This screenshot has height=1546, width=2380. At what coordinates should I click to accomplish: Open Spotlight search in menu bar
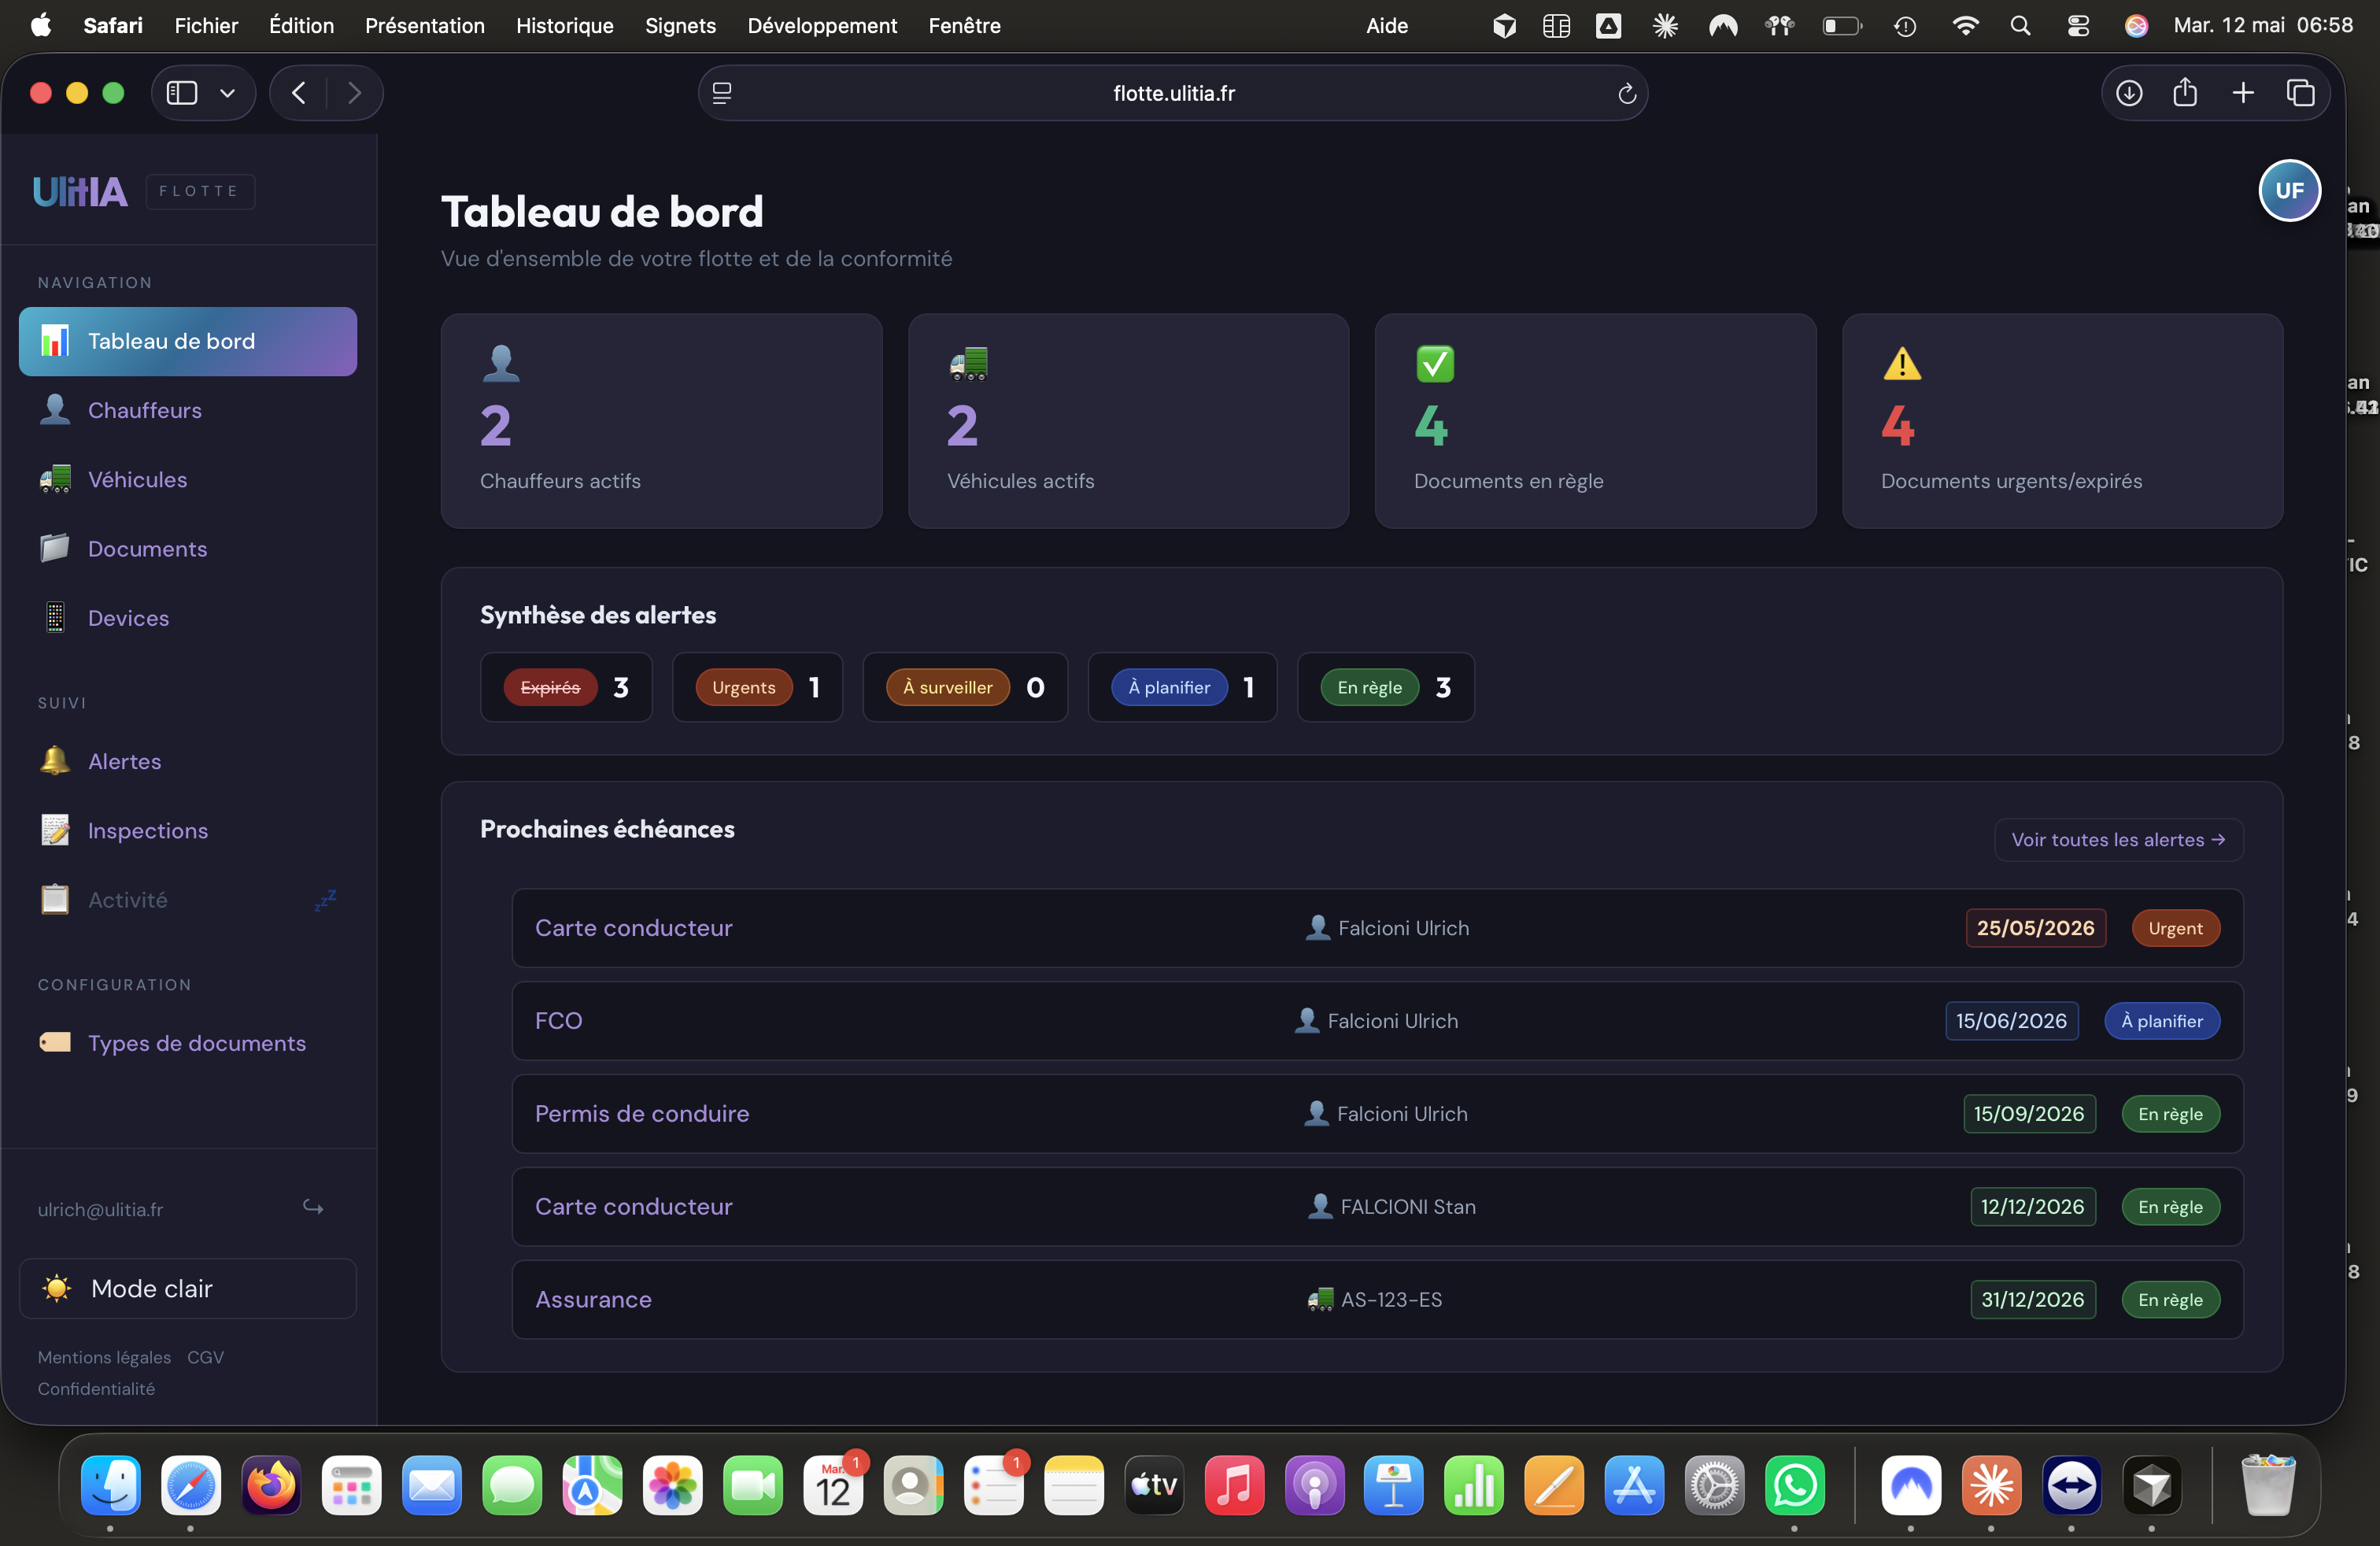pos(2020,26)
